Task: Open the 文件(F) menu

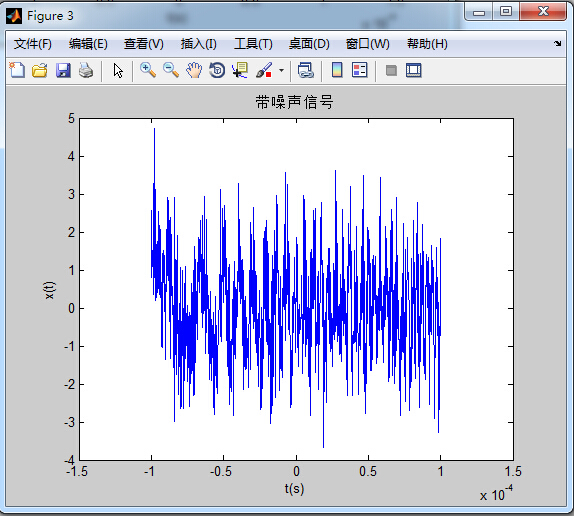Action: point(33,44)
